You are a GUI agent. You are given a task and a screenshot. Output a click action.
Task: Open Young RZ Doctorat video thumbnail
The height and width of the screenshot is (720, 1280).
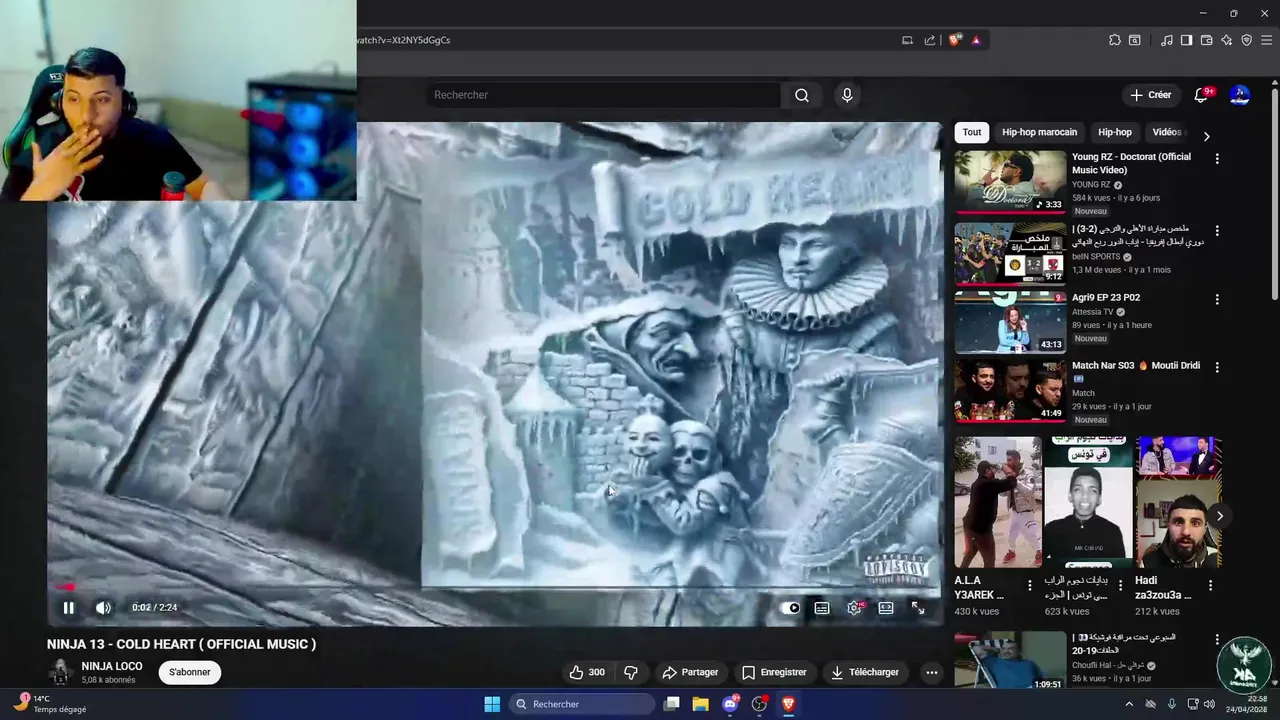[1010, 182]
